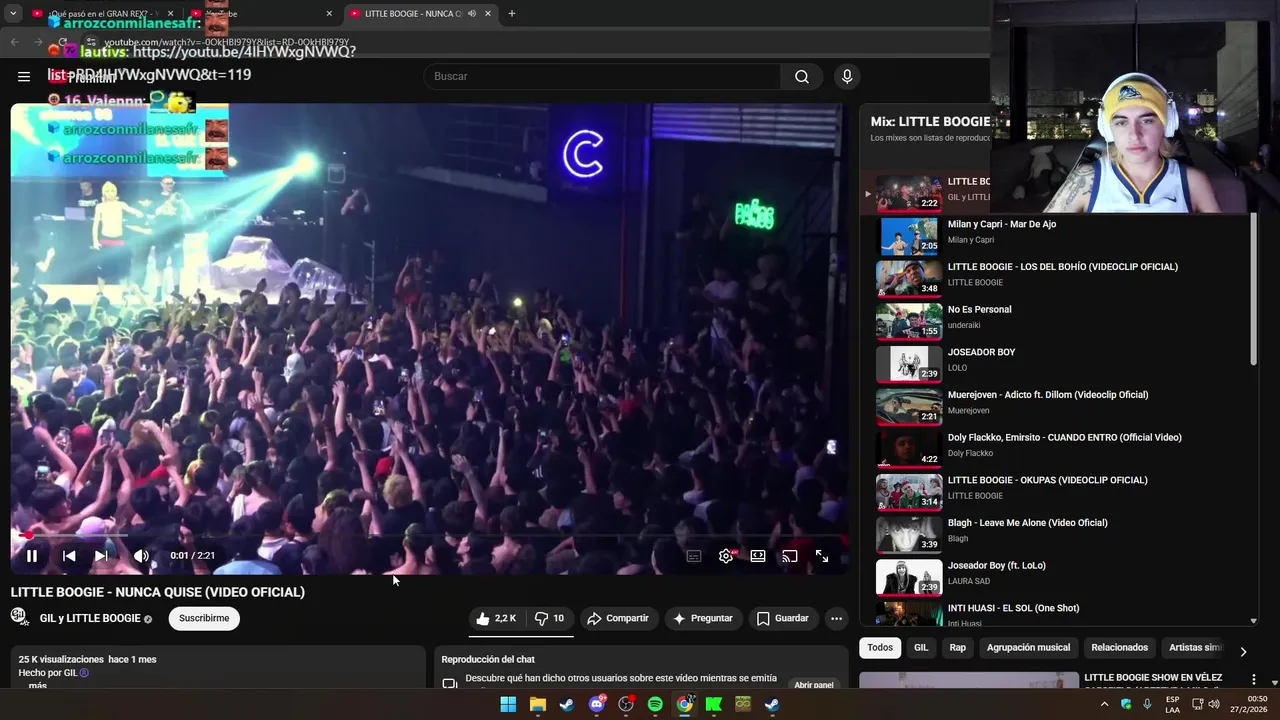This screenshot has width=1280, height=720.
Task: Mute the video with the speaker icon
Action: (141, 556)
